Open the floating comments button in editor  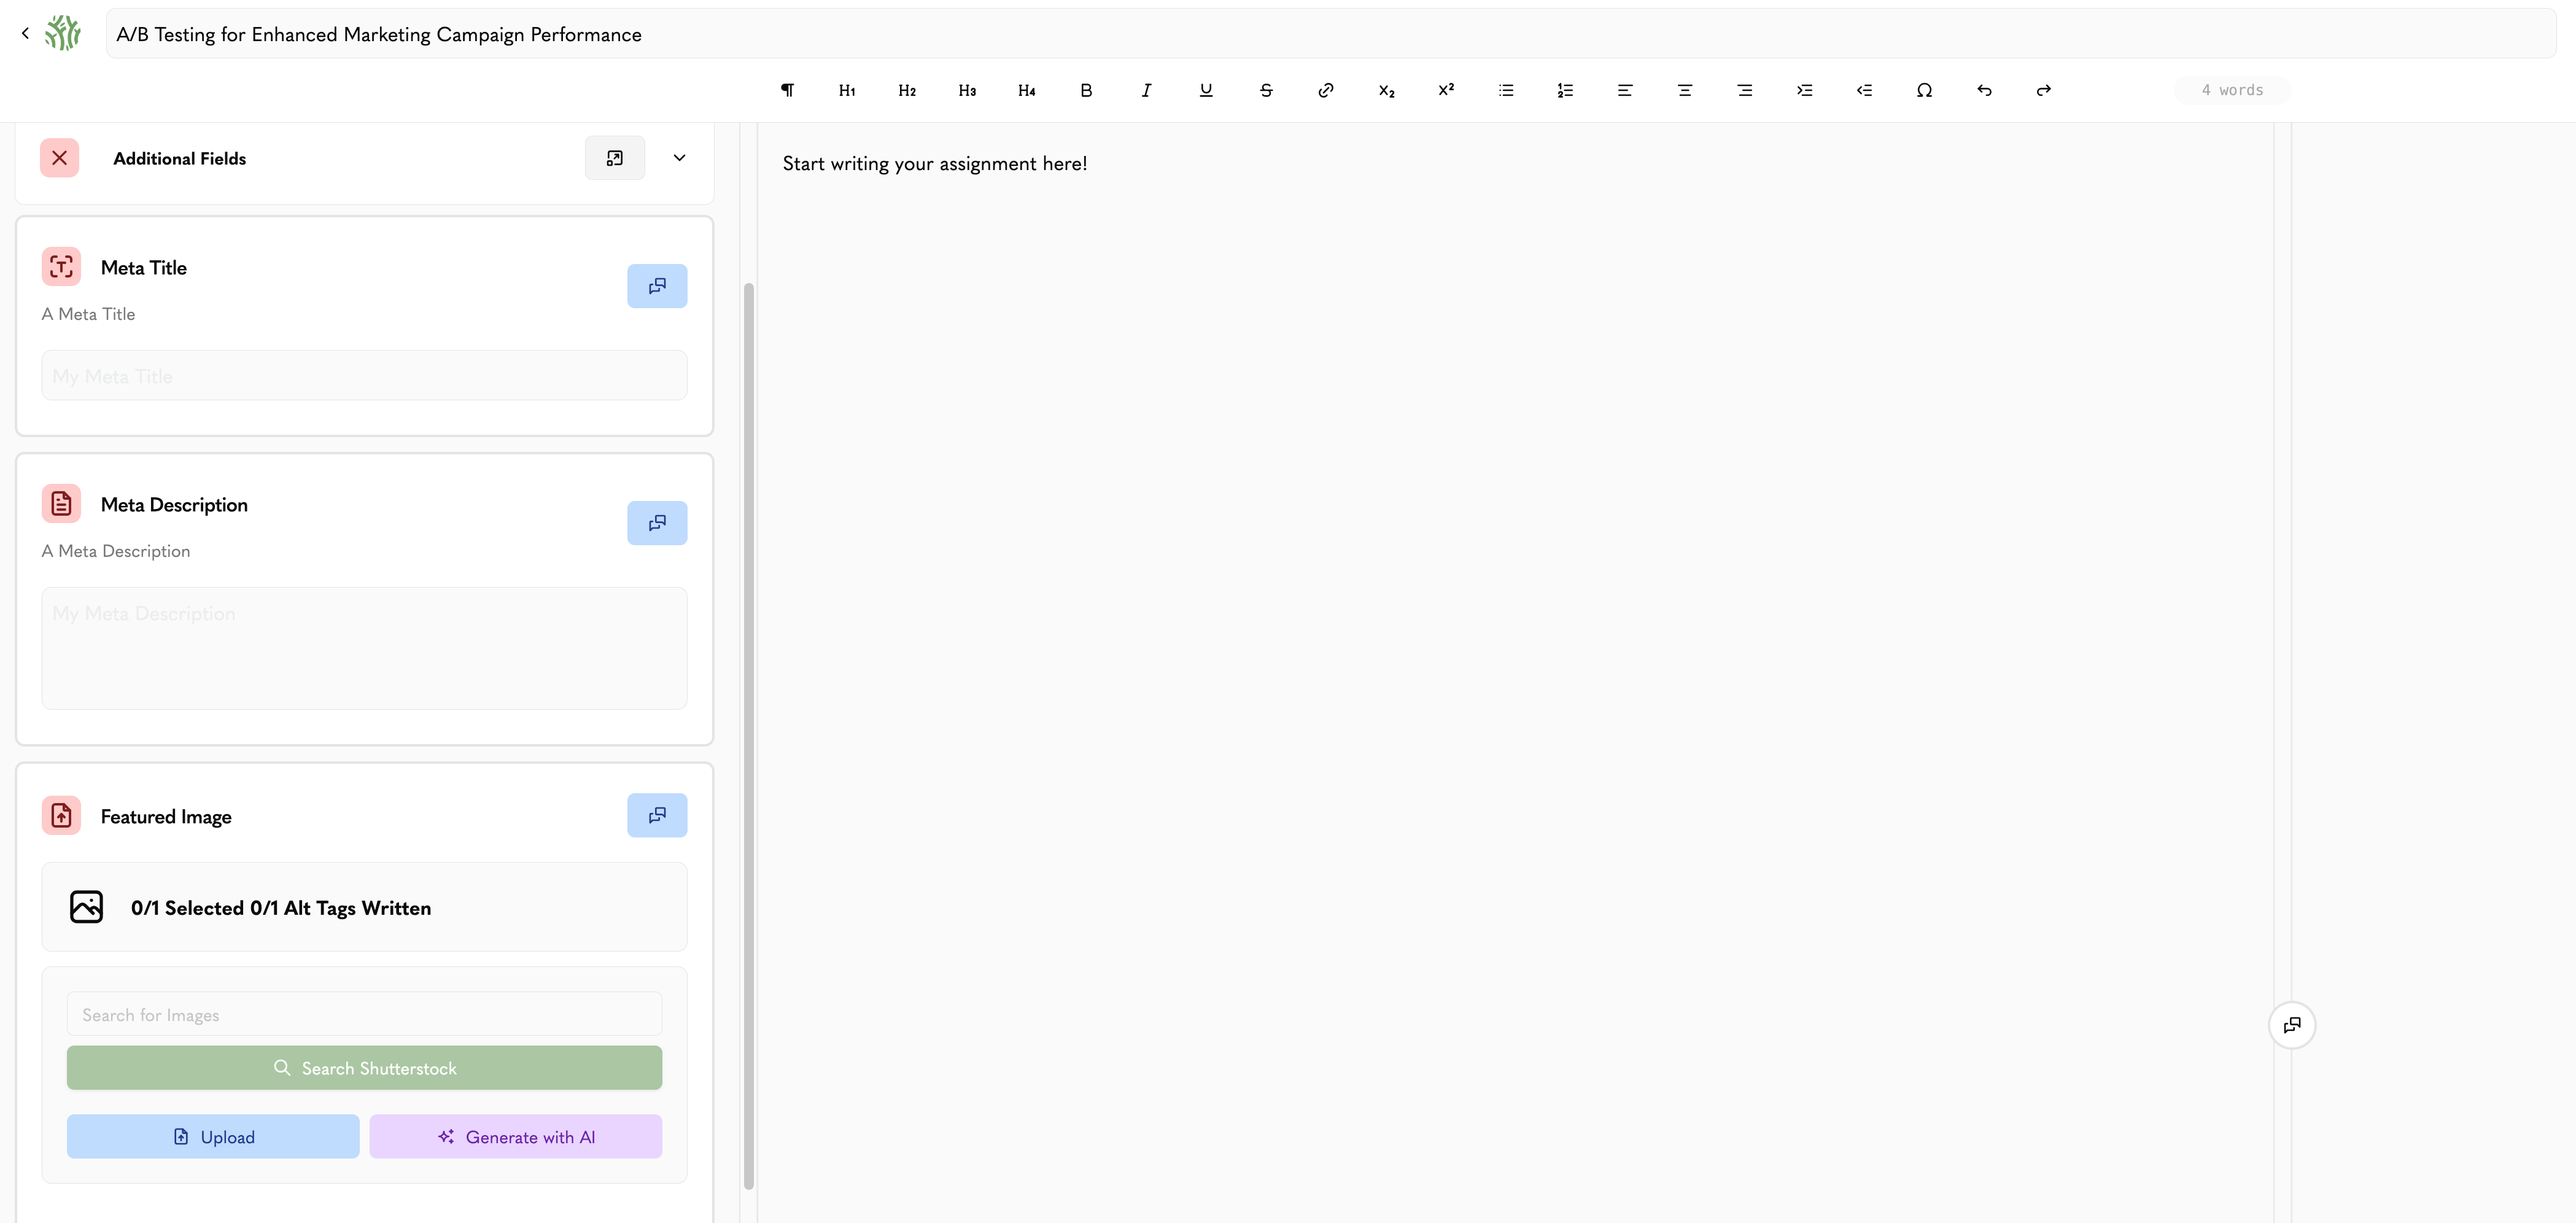(x=2292, y=1025)
